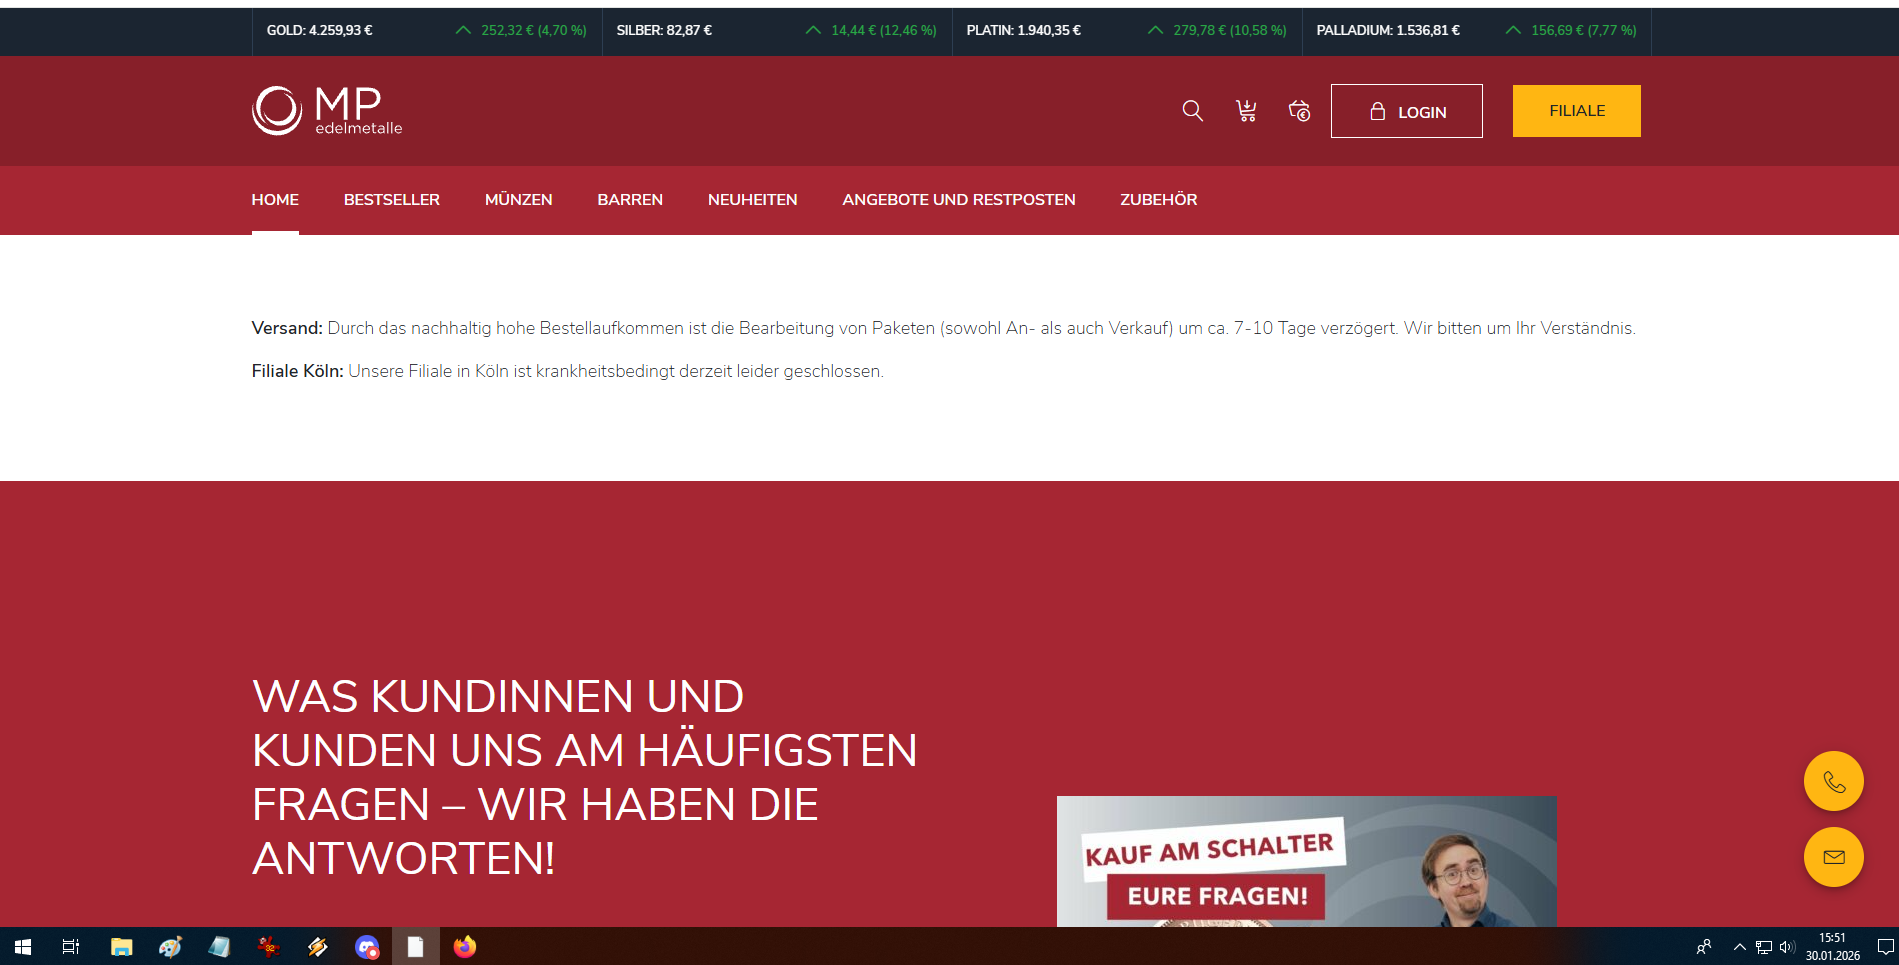The height and width of the screenshot is (965, 1899).
Task: Open the taskbar clock showing 15:51
Action: [x=1832, y=946]
